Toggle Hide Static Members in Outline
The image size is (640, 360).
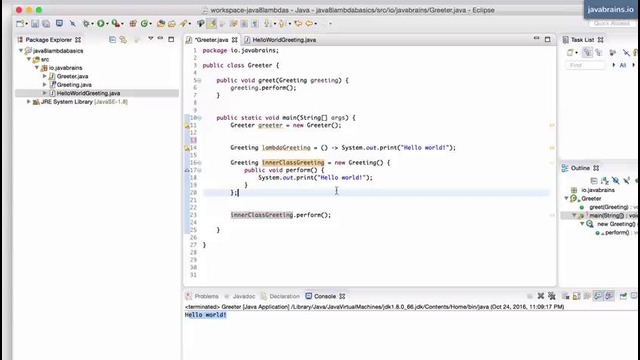coord(627,180)
